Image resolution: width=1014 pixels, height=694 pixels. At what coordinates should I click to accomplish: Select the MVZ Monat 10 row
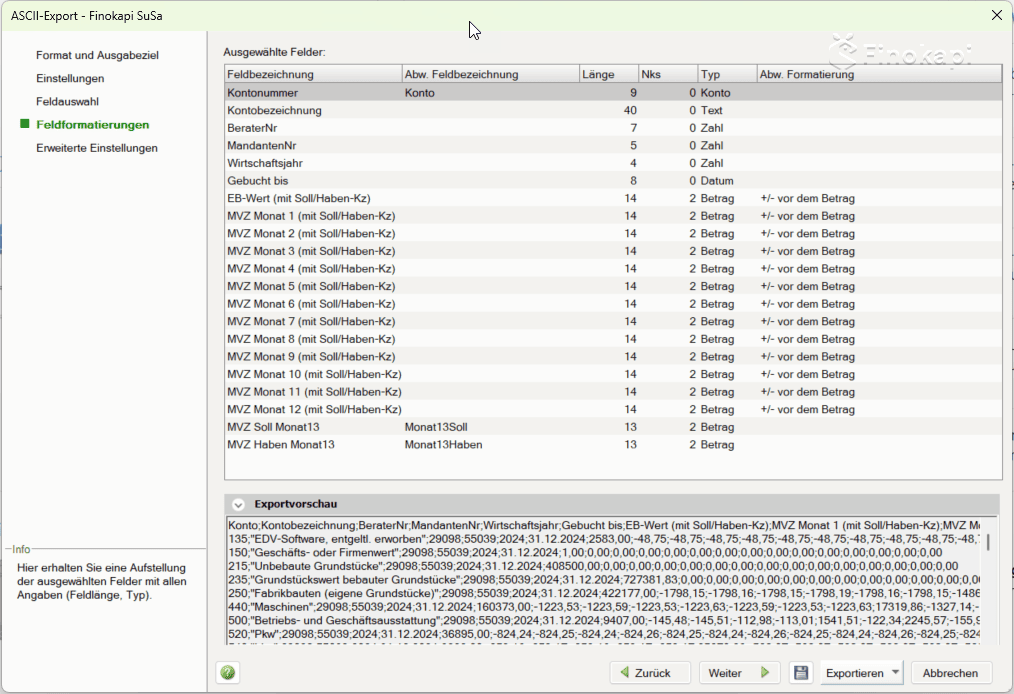pyautogui.click(x=613, y=374)
